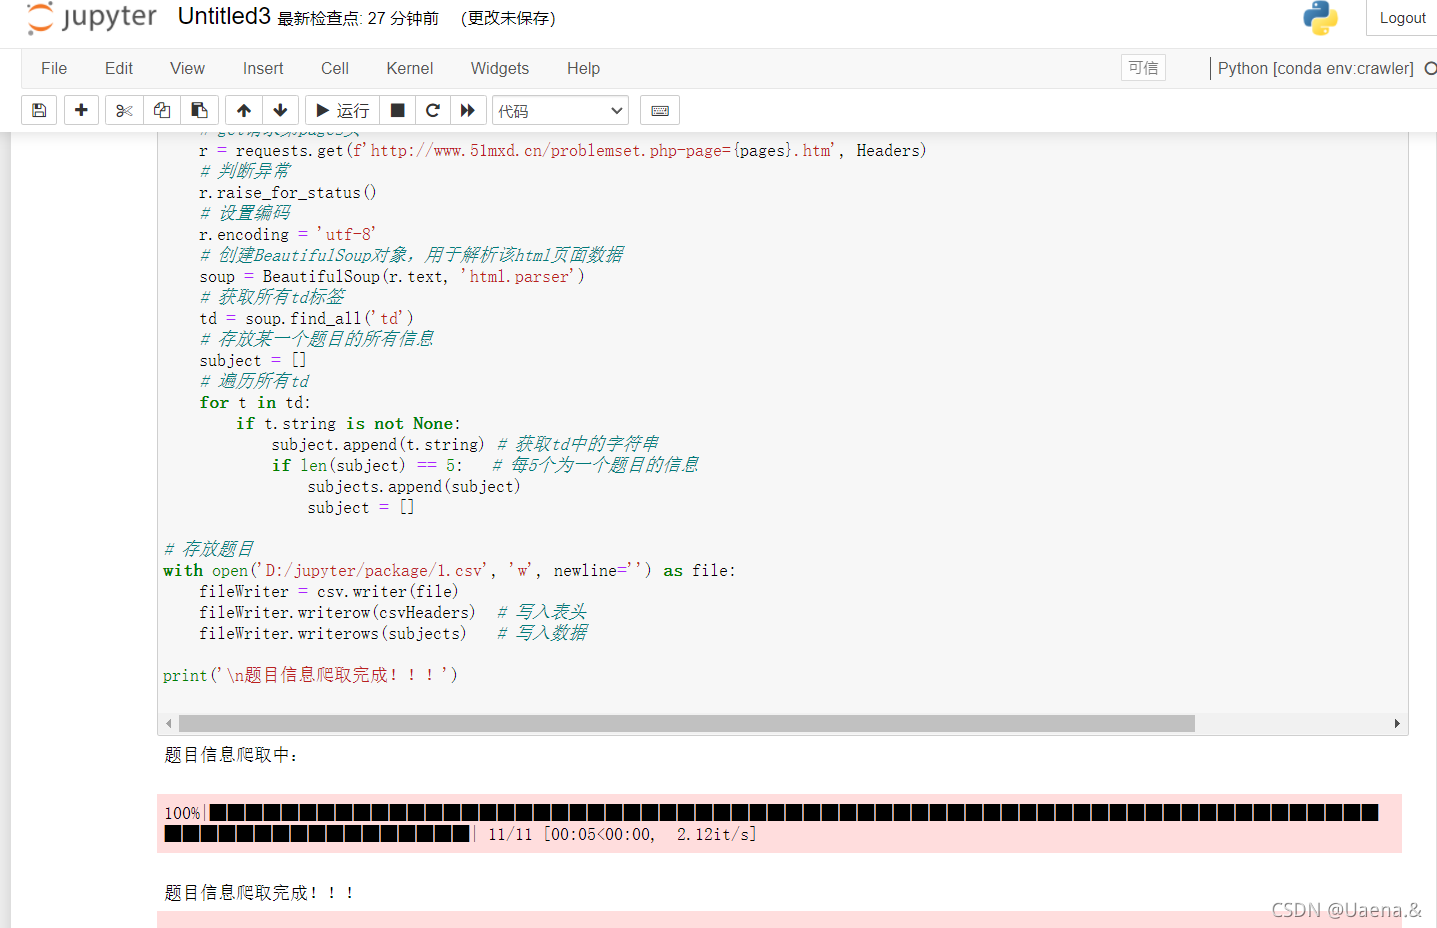The width and height of the screenshot is (1437, 928).
Task: Open the Edit menu
Action: coord(119,68)
